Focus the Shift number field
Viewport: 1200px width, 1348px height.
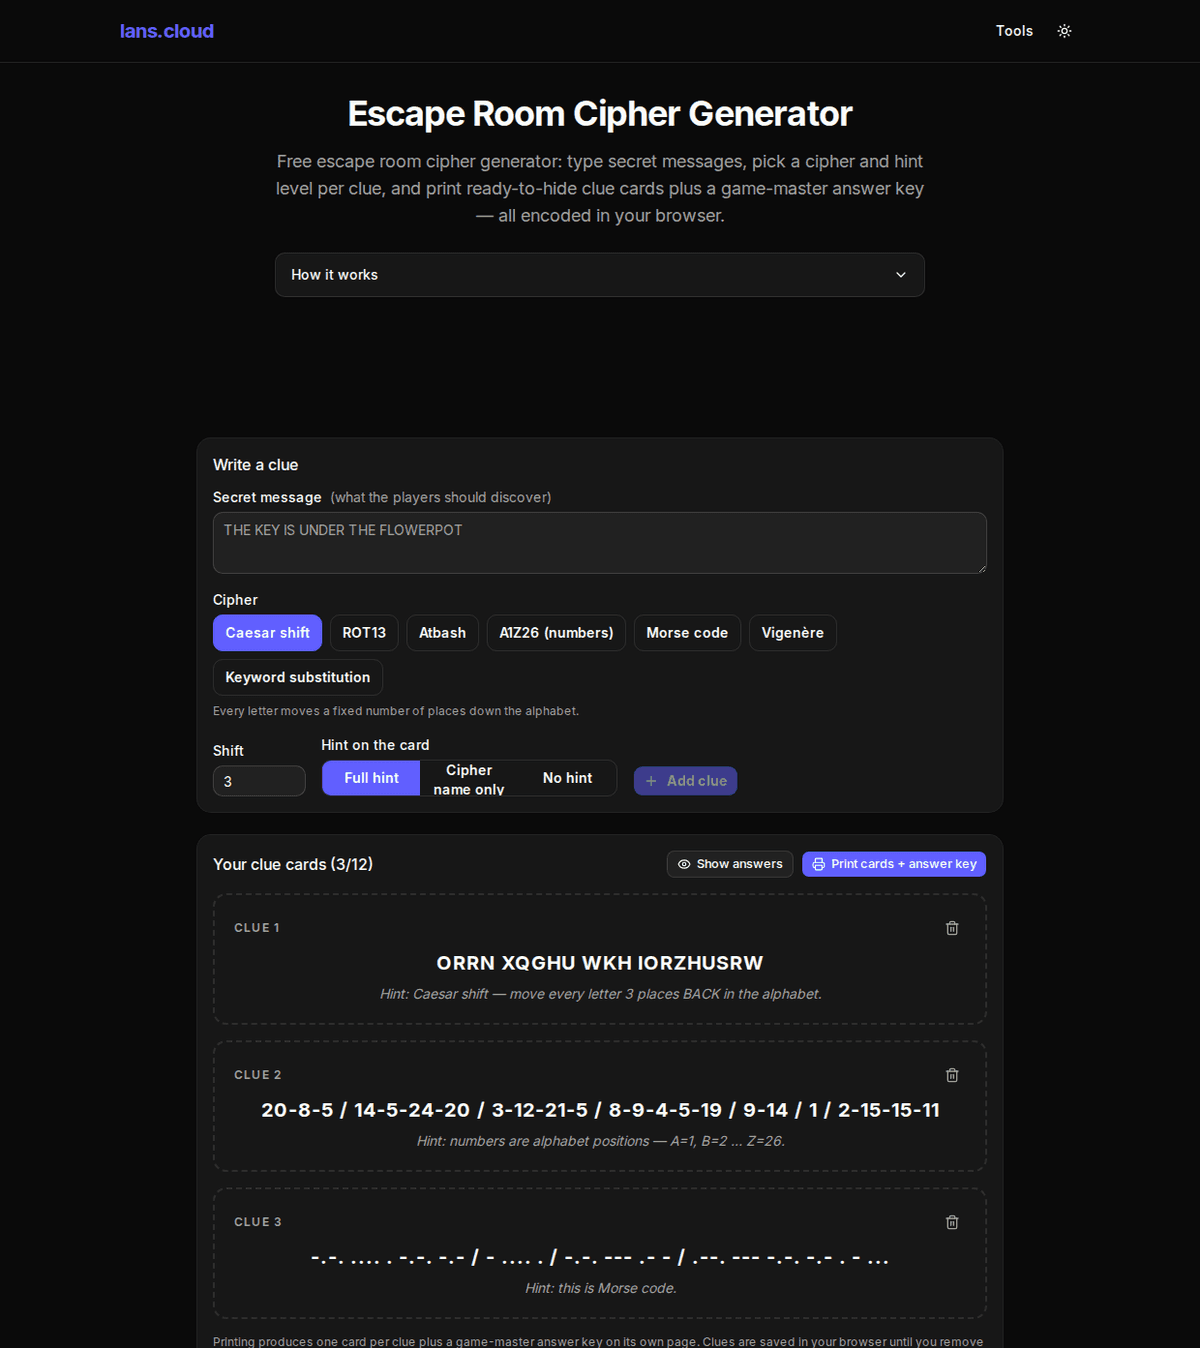[x=259, y=781]
